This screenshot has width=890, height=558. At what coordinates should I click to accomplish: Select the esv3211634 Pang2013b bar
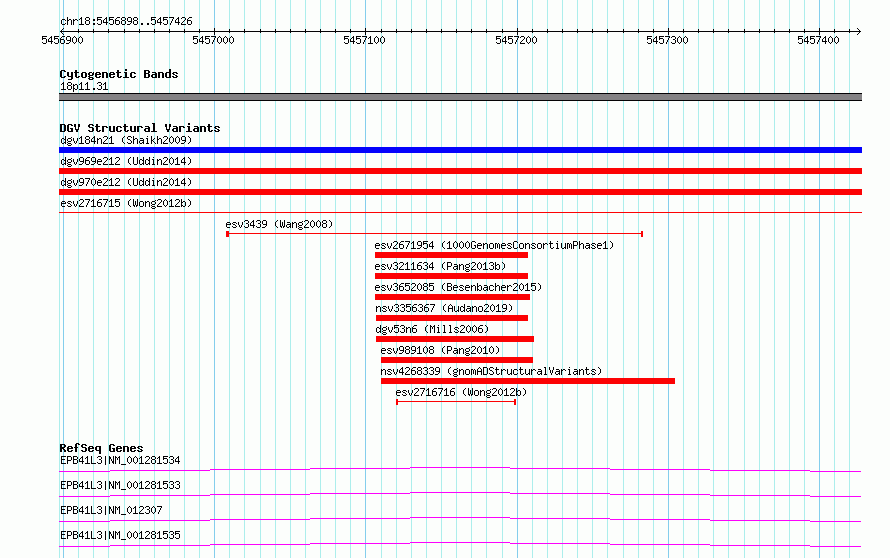[x=451, y=276]
